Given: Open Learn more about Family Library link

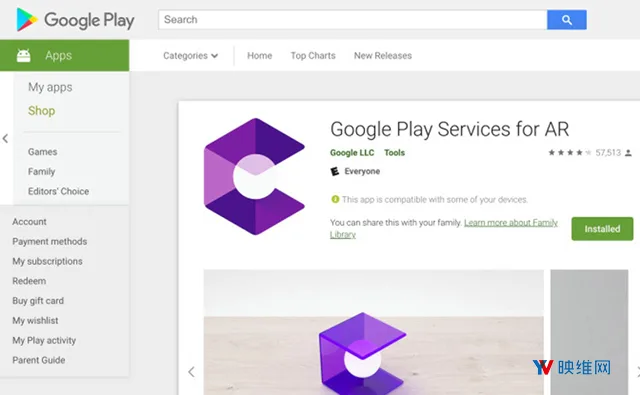Looking at the screenshot, I should tap(511, 222).
